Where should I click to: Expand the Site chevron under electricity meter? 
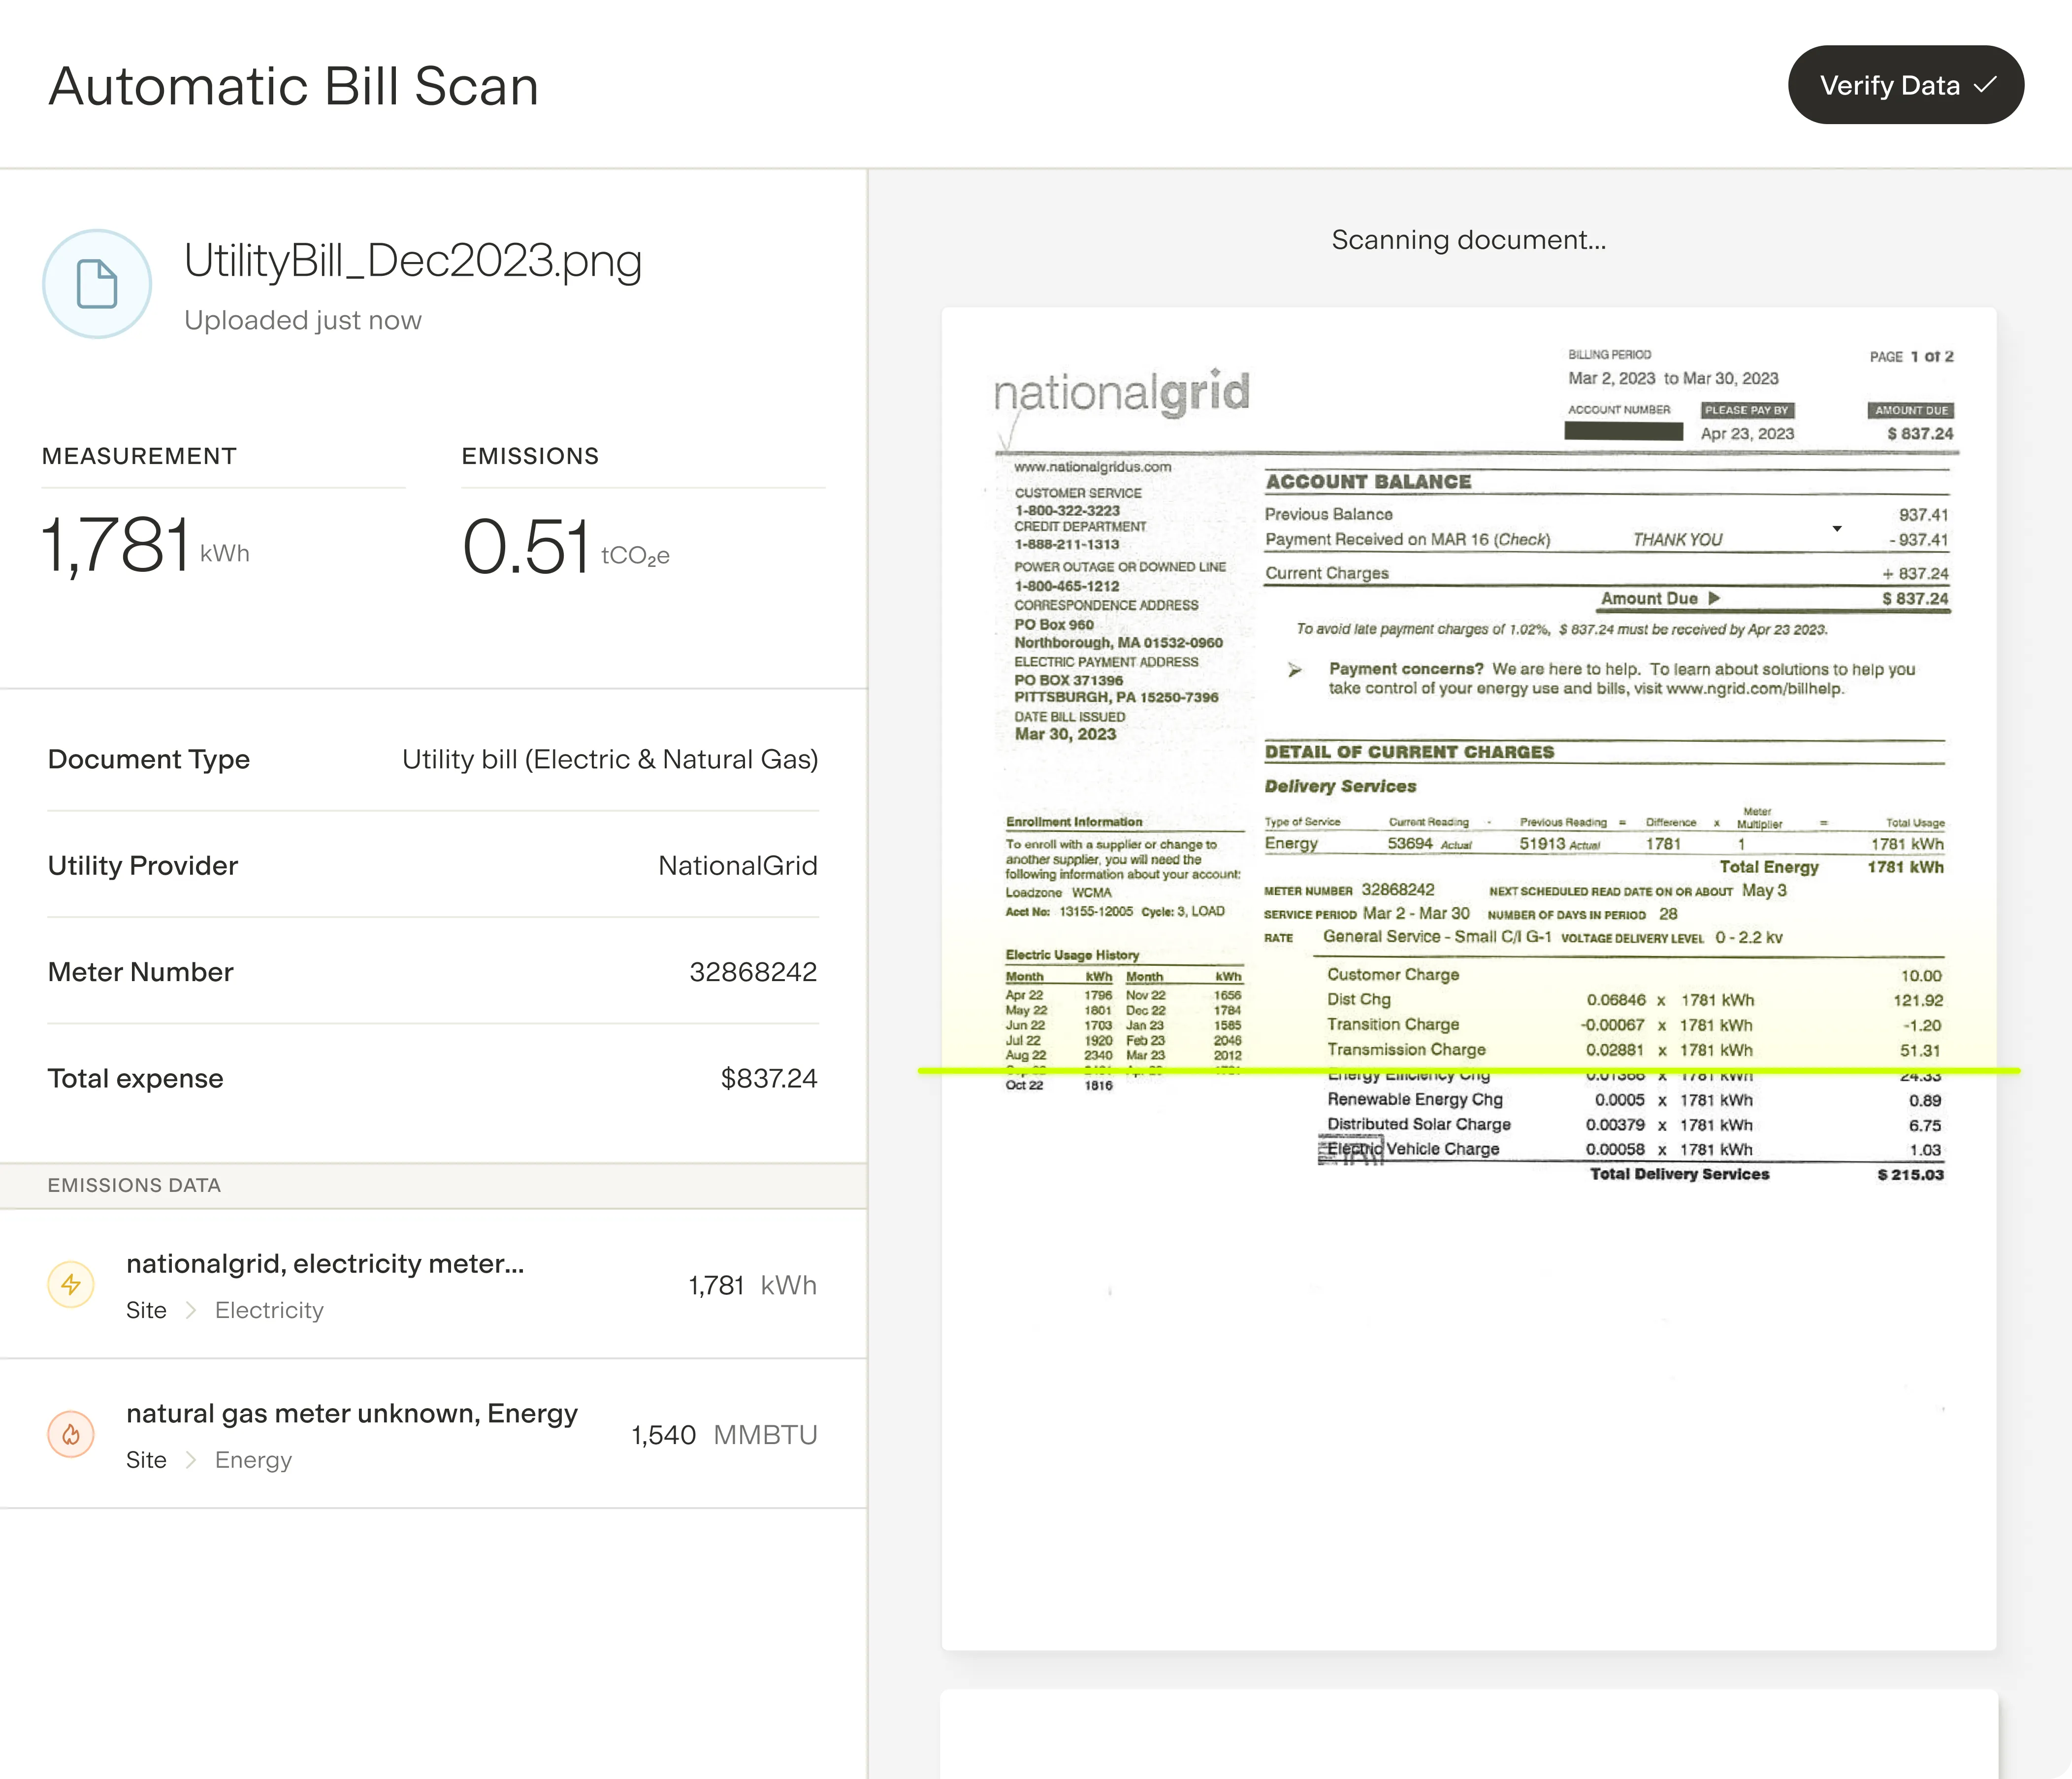190,1310
